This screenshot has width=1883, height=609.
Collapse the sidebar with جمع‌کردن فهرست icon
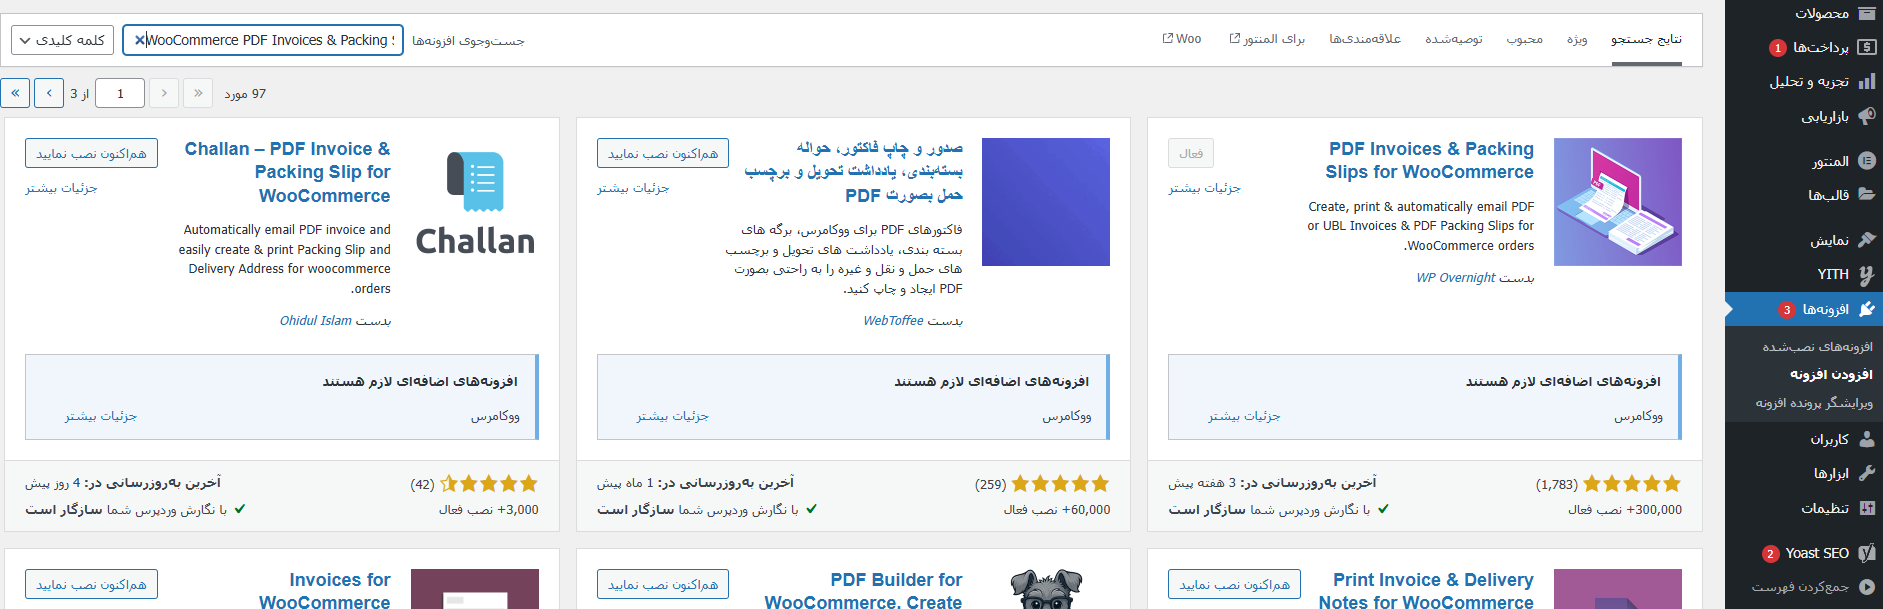[1866, 587]
